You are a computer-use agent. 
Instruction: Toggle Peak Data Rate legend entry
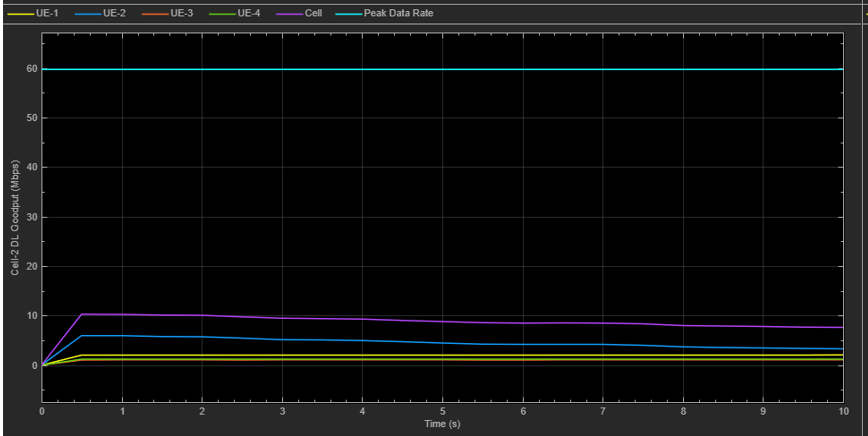click(x=385, y=13)
